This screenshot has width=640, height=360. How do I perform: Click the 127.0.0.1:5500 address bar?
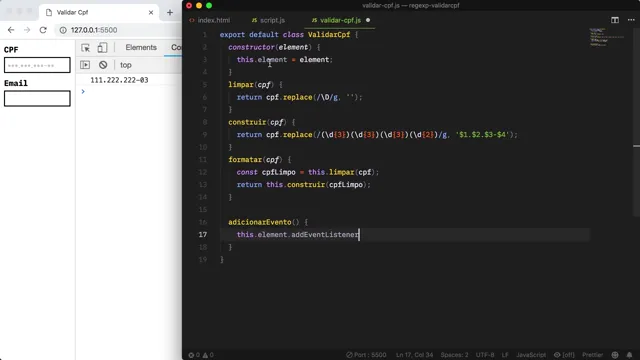pyautogui.click(x=94, y=30)
